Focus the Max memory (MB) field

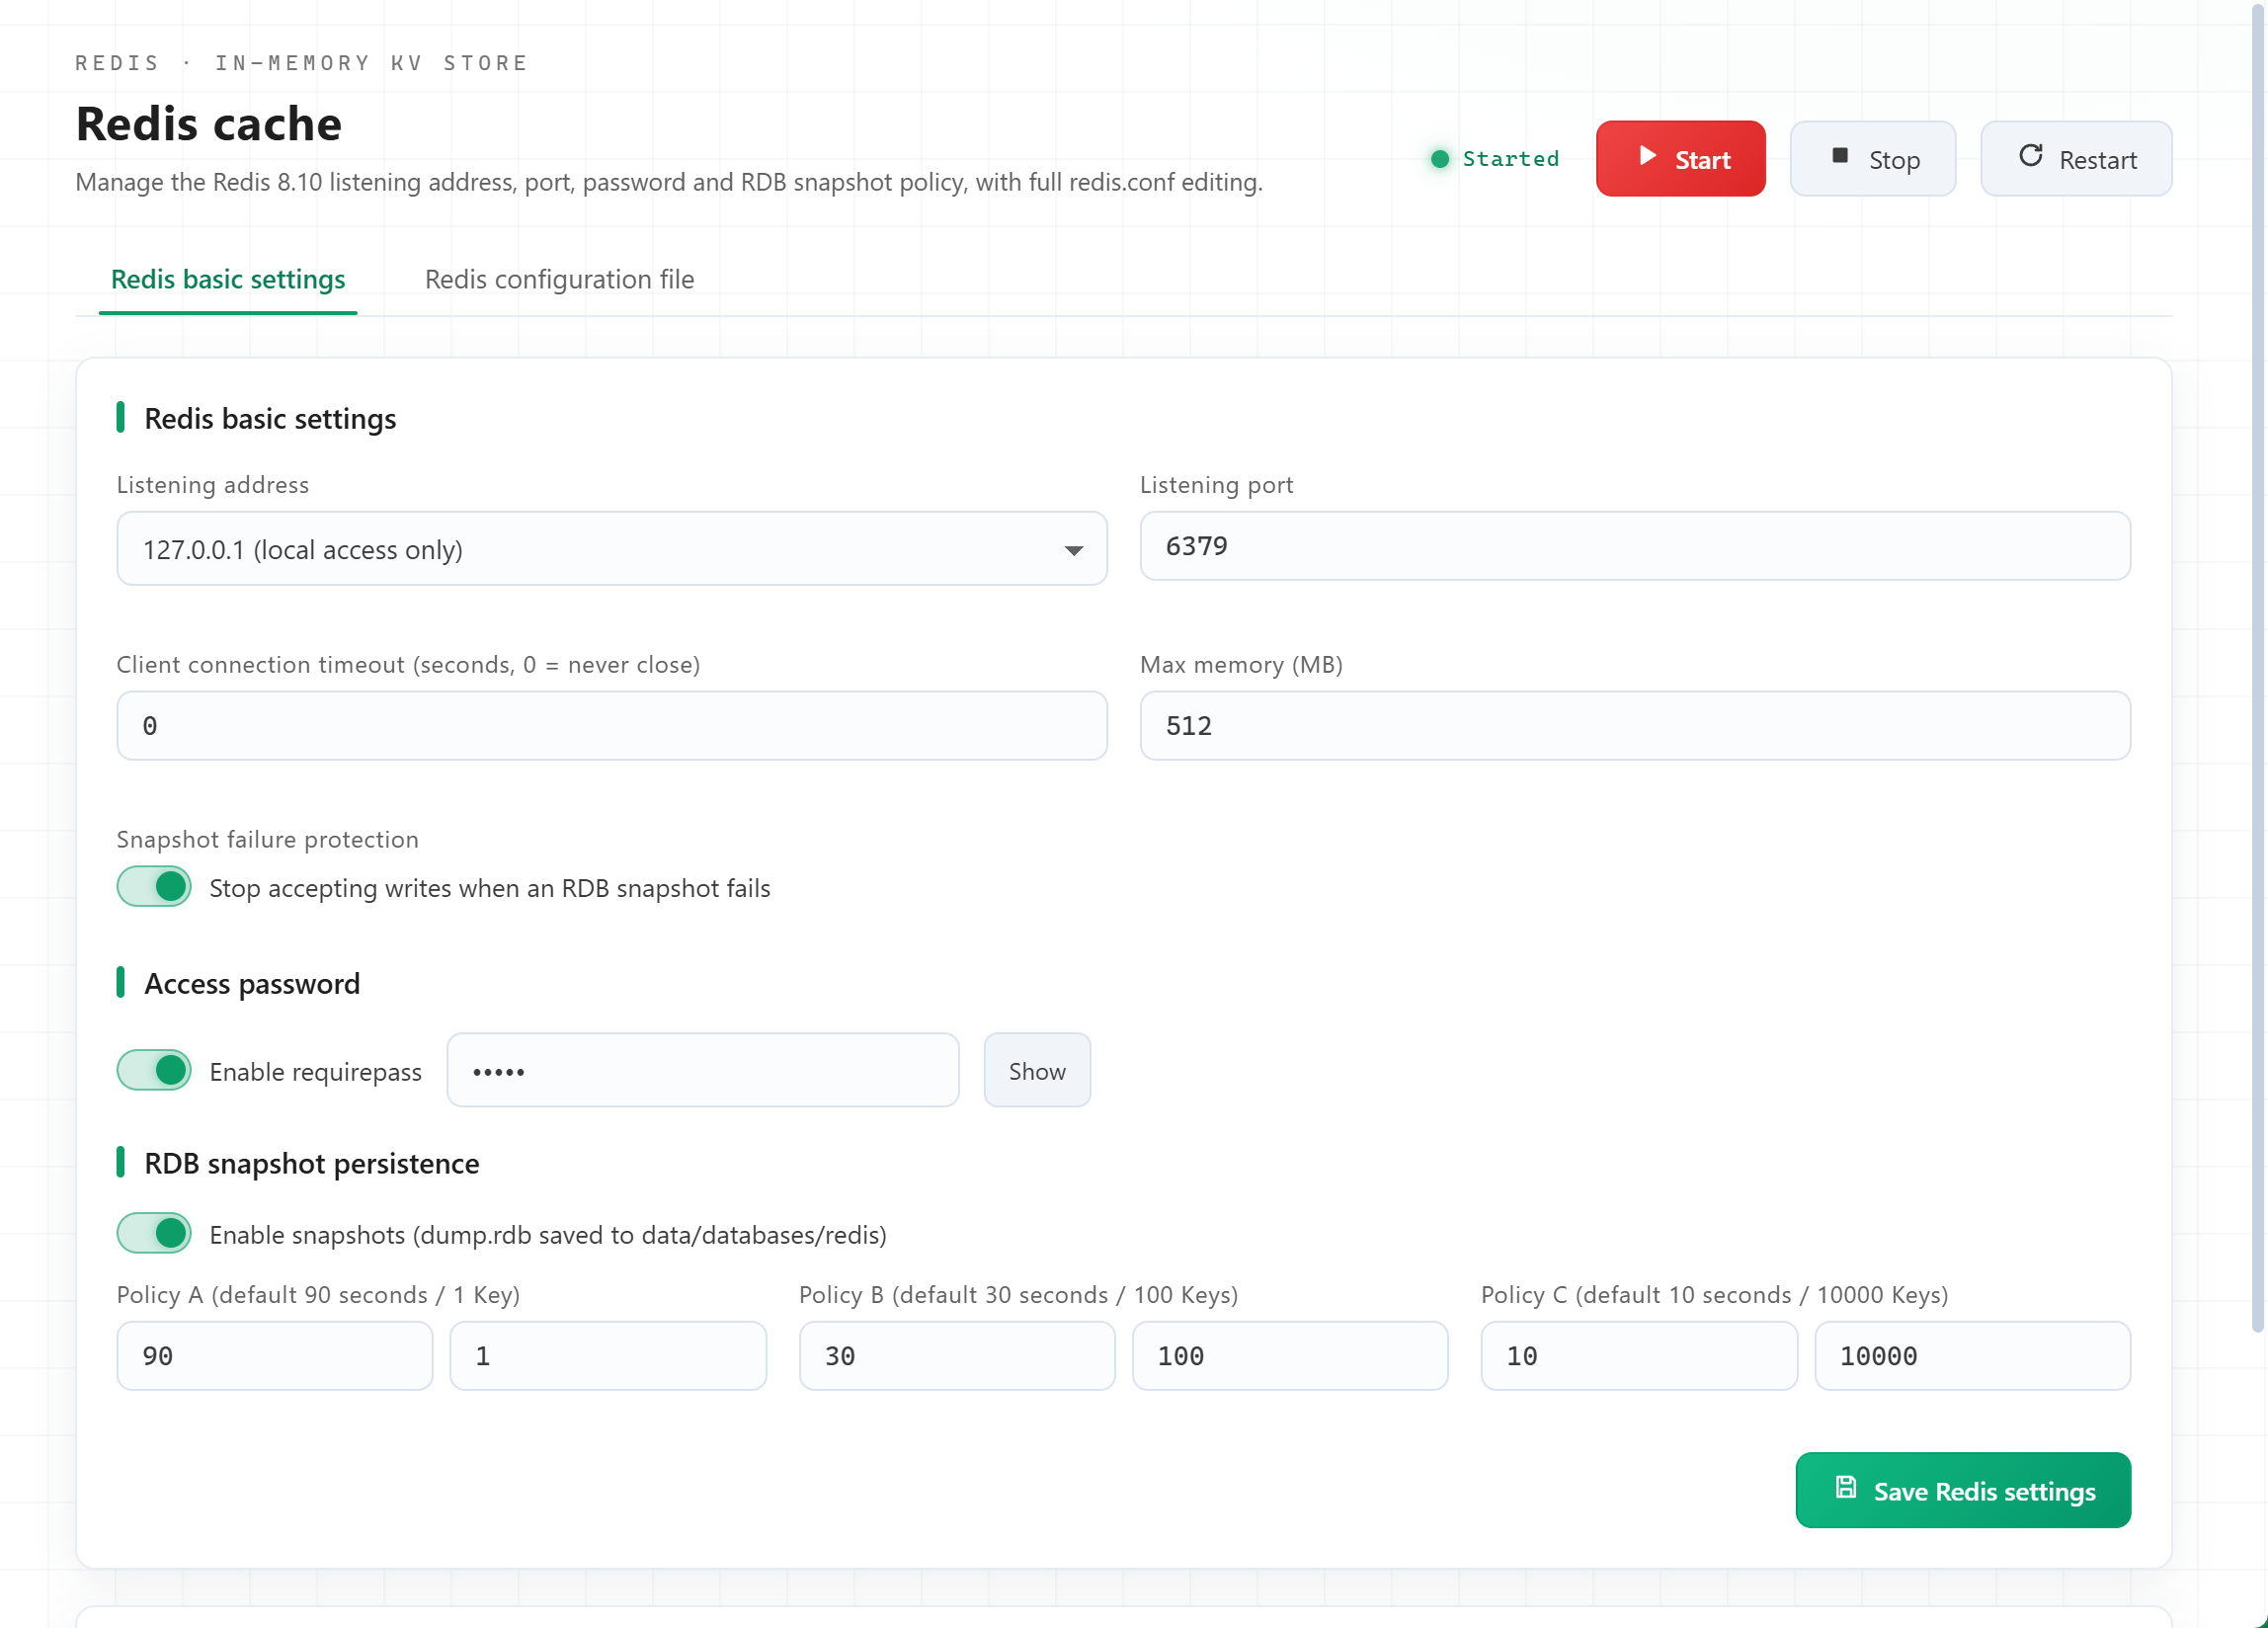pyautogui.click(x=1635, y=726)
